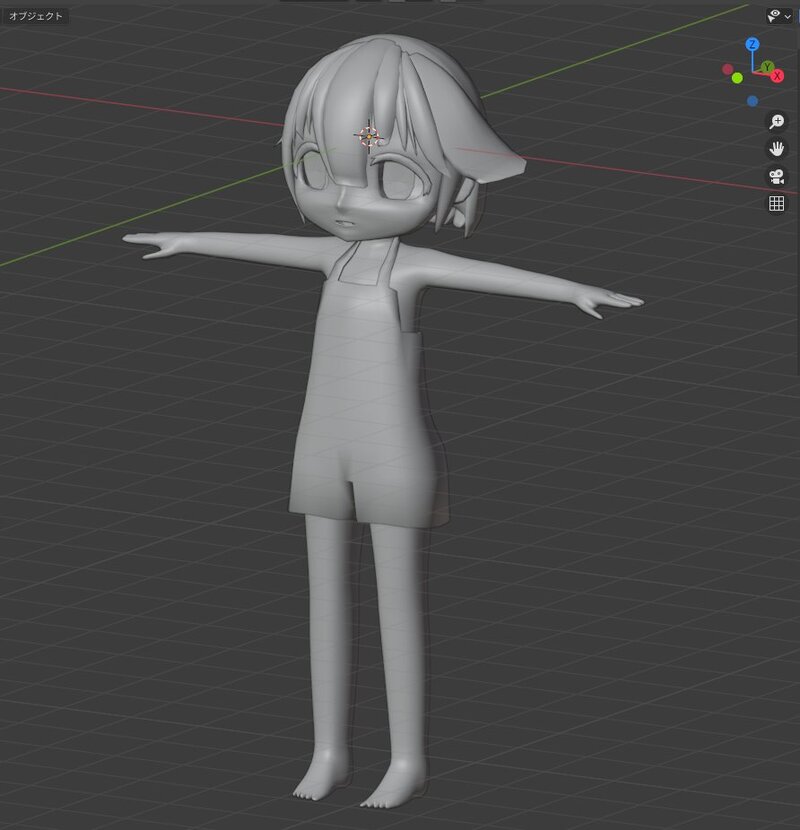This screenshot has width=800, height=830.
Task: Toggle perspective/orthographic grid icon
Action: [776, 203]
